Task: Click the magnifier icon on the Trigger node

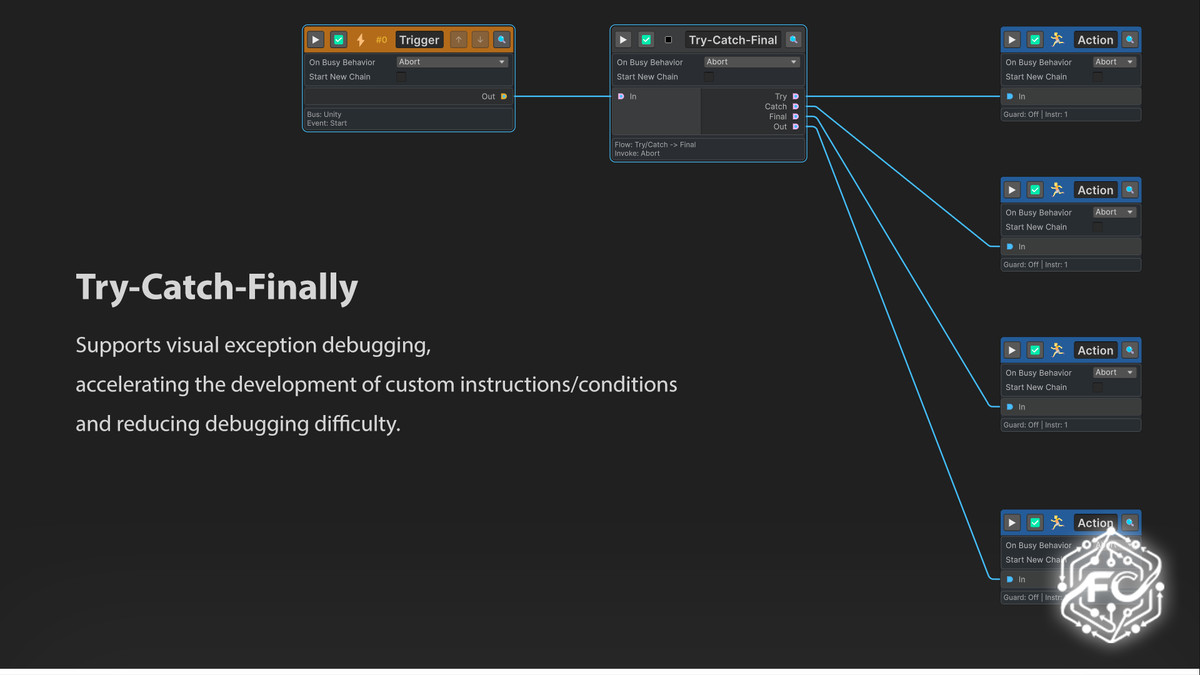Action: [502, 40]
